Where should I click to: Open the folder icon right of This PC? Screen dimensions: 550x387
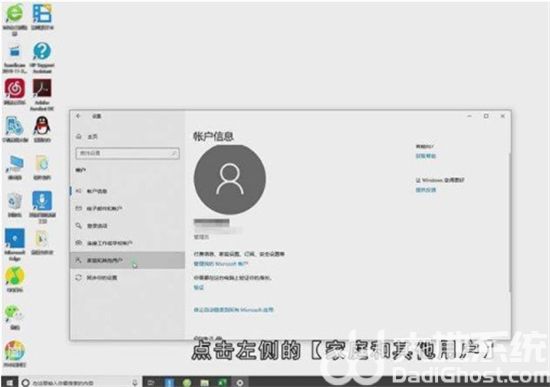[42, 164]
